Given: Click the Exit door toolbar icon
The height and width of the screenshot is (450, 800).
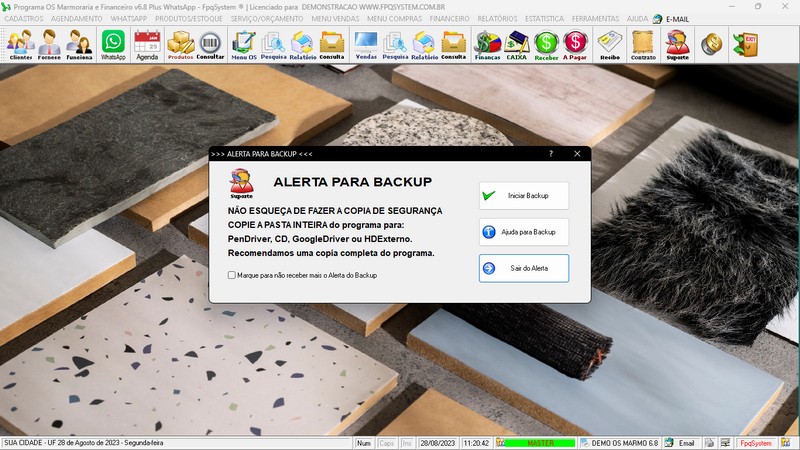Looking at the screenshot, I should point(745,44).
